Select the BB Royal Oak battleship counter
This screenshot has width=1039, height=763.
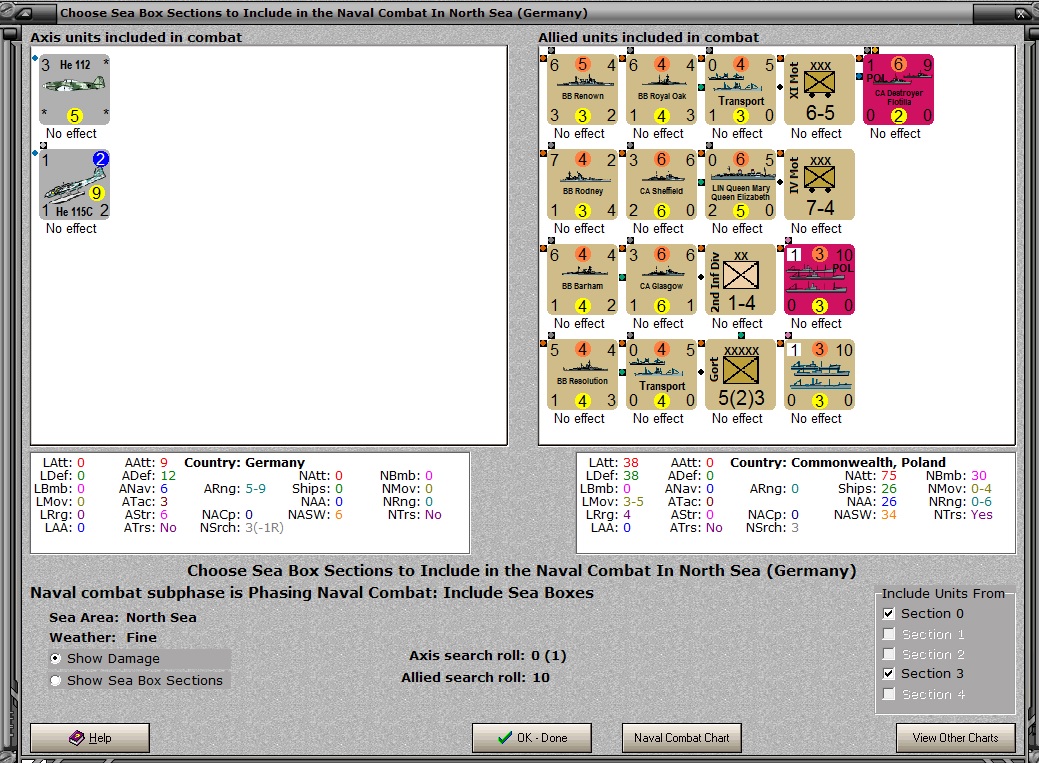[x=661, y=89]
